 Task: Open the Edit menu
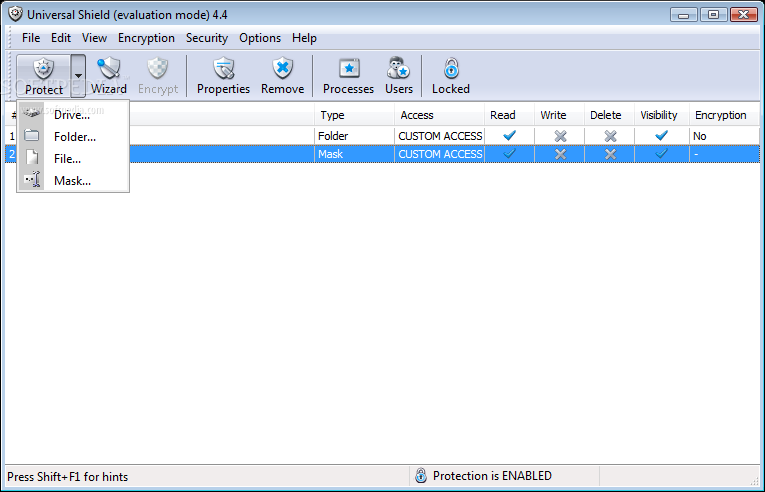coord(61,38)
